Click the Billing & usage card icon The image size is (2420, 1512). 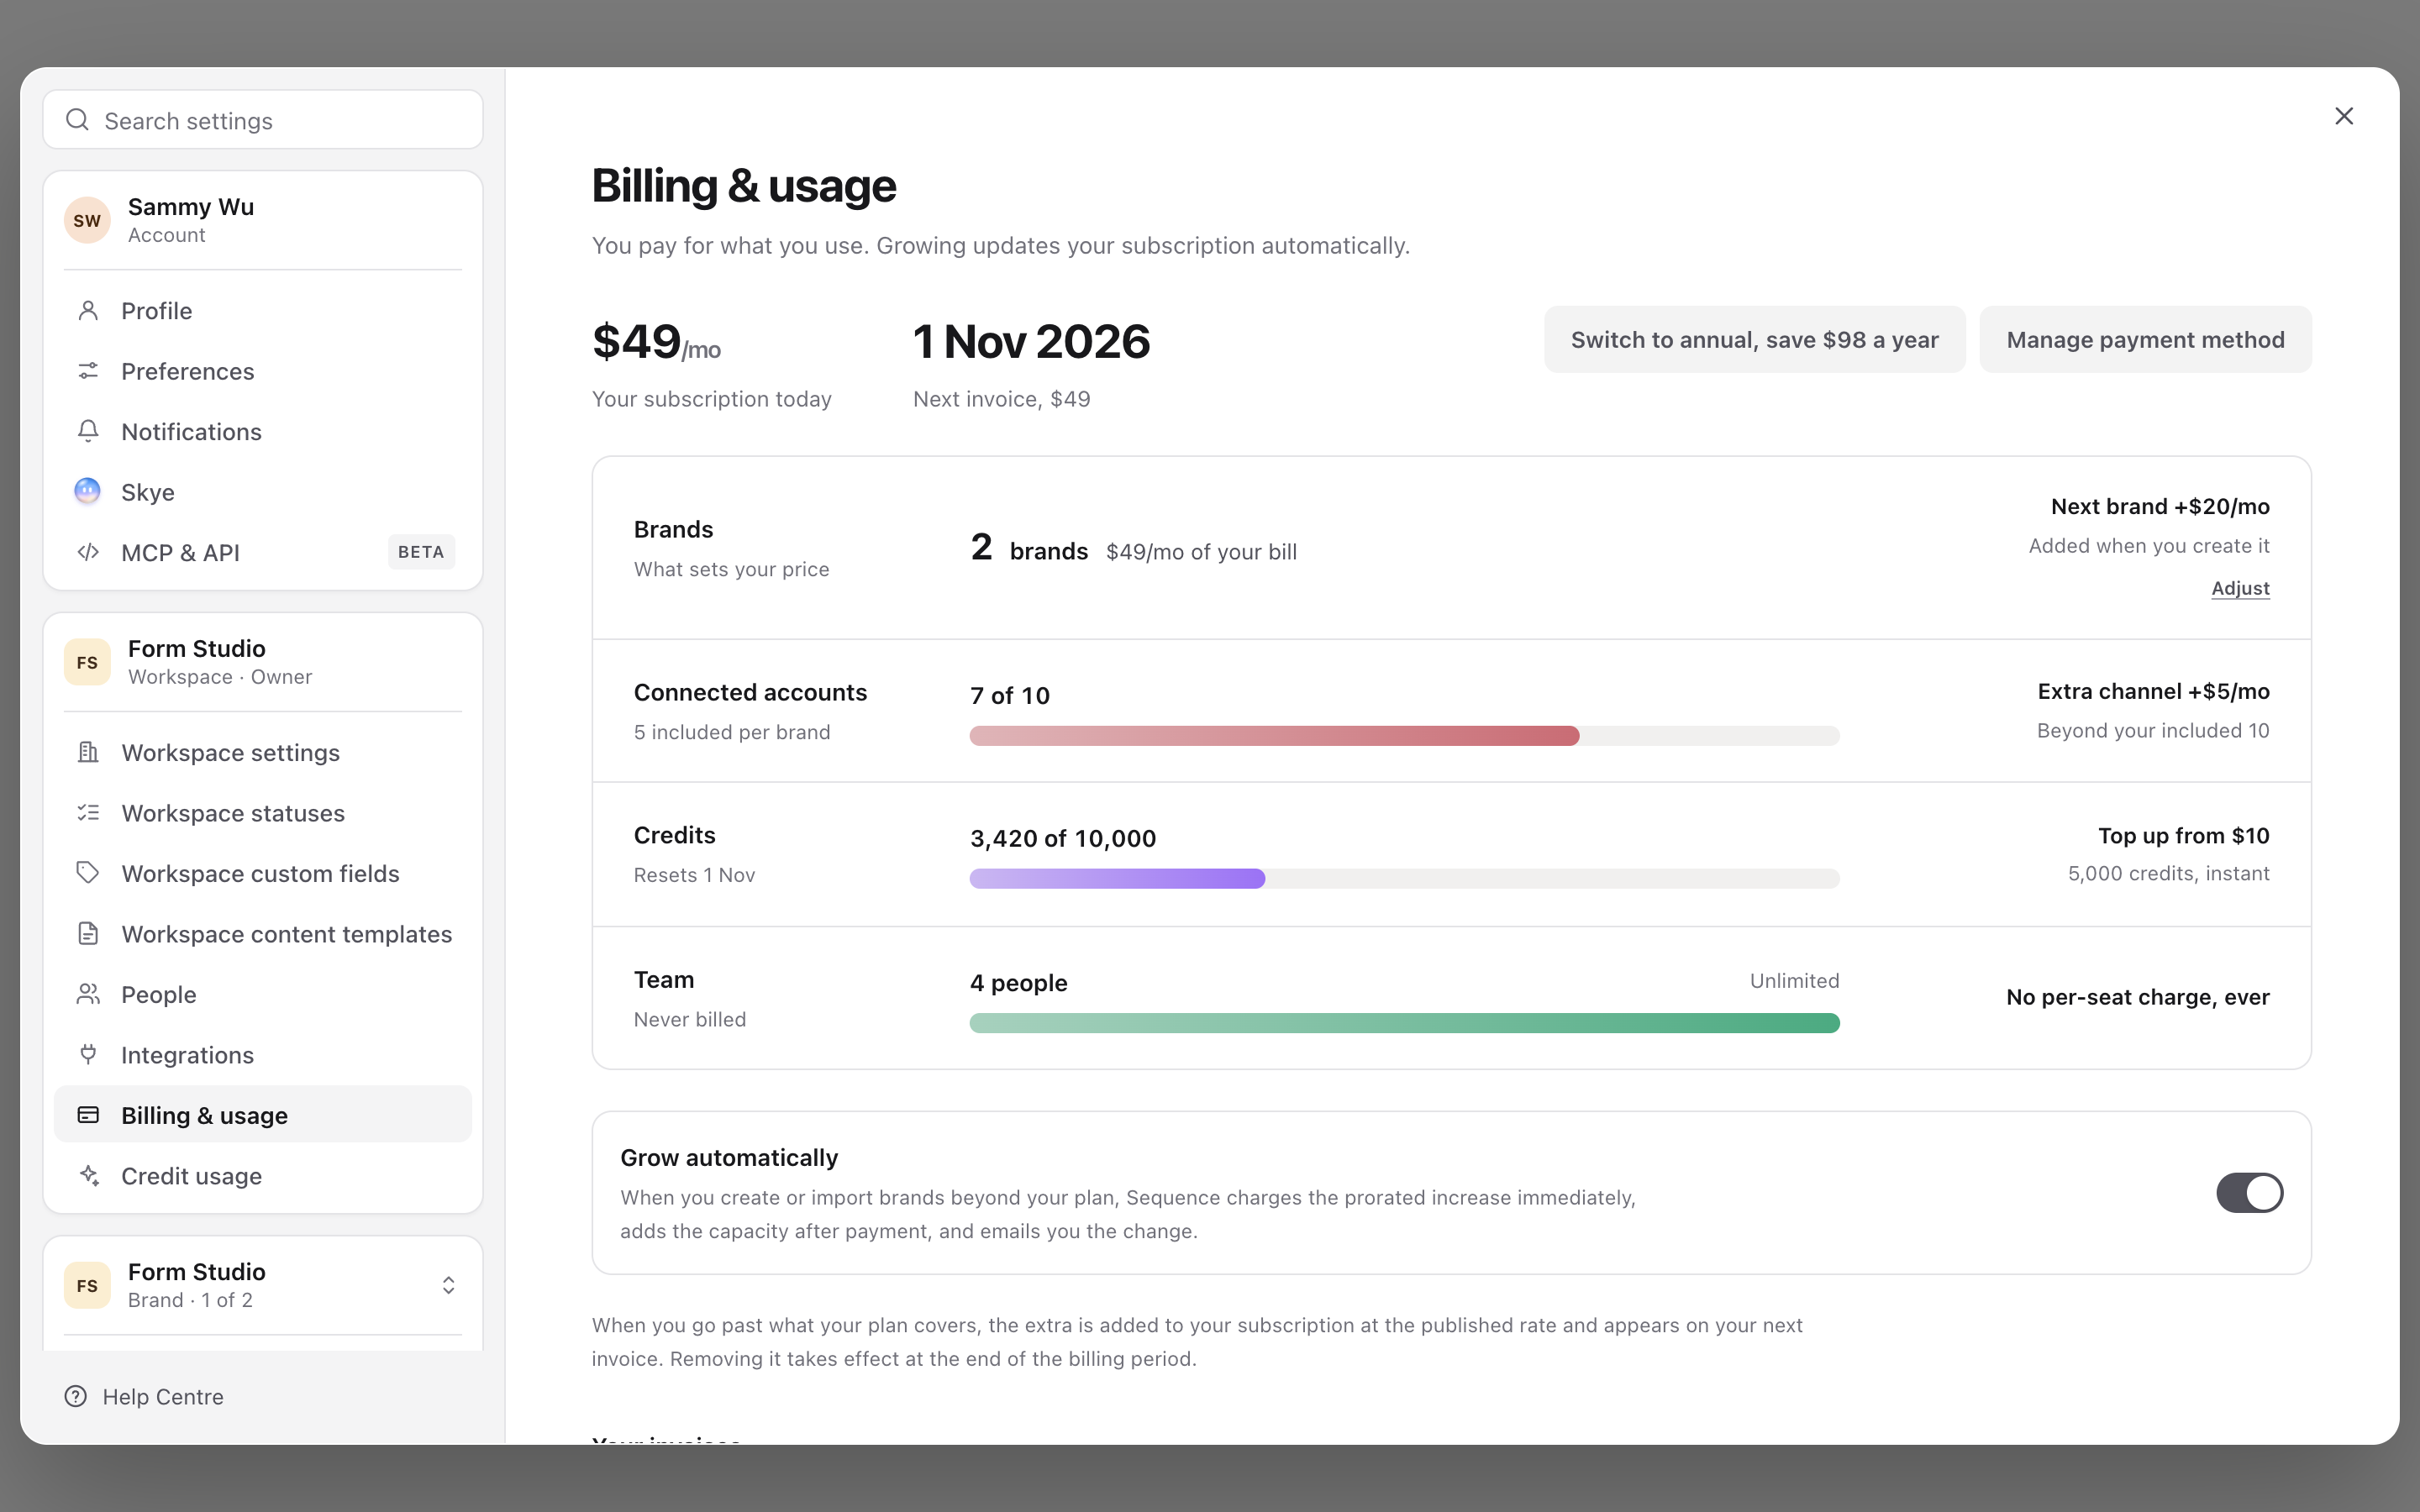point(88,1115)
